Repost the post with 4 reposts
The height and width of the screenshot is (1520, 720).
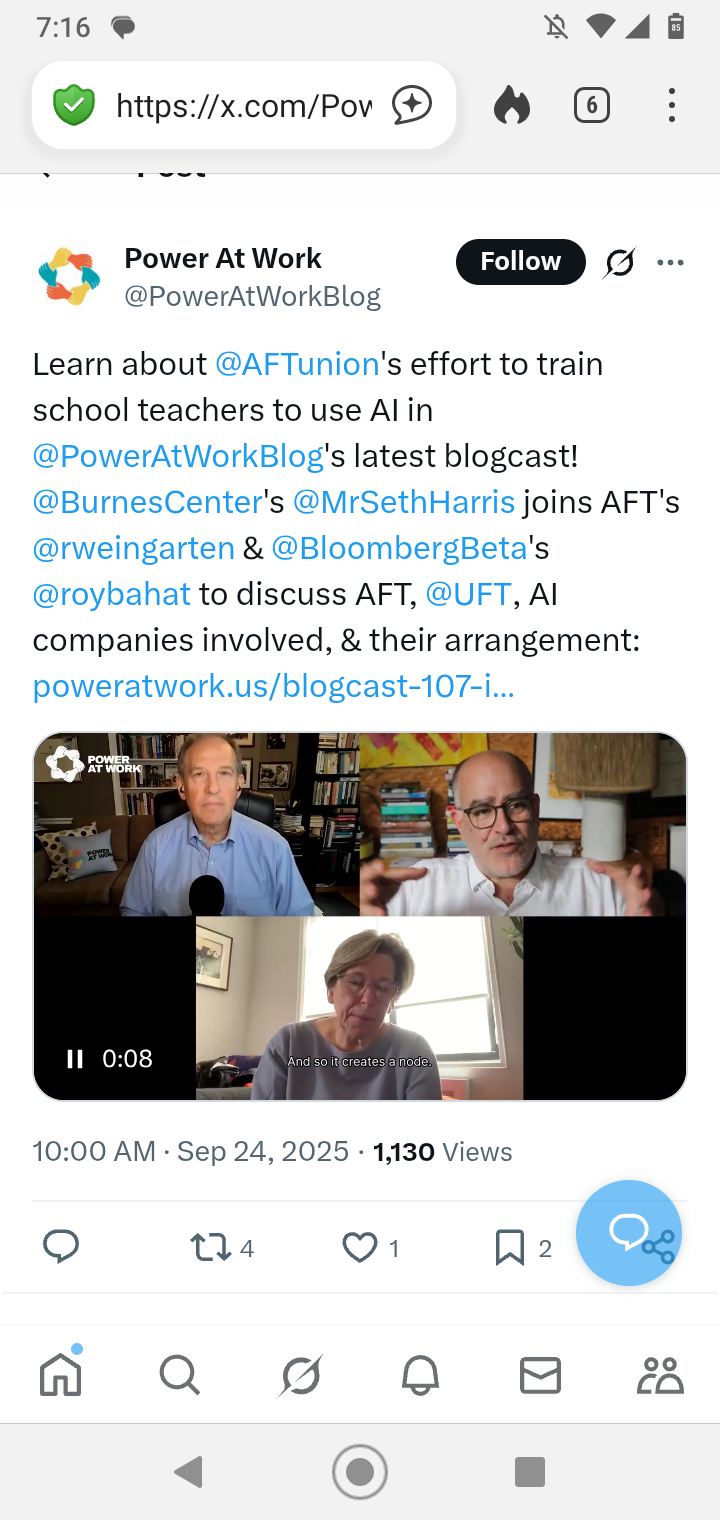click(x=211, y=1247)
